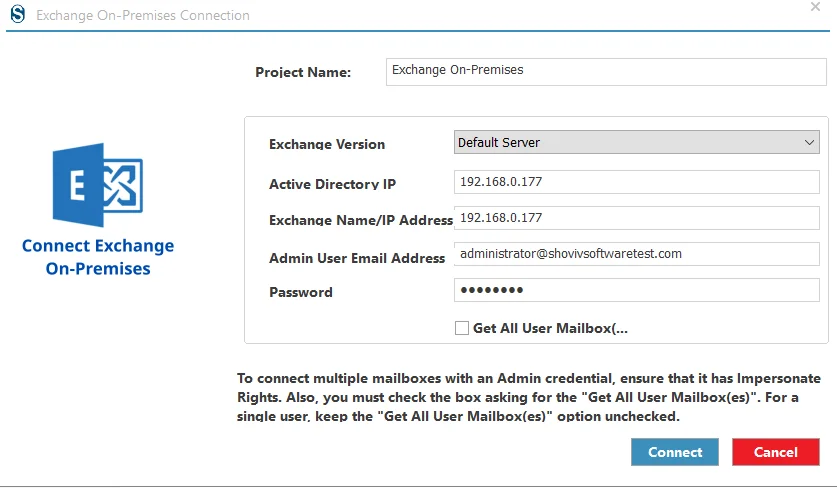Click the Shoviv app logo icon

(x=18, y=14)
